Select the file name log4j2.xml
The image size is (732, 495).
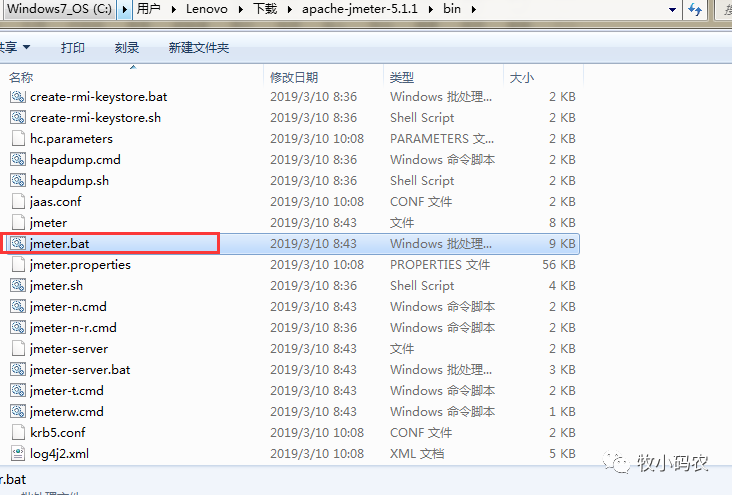[x=59, y=454]
